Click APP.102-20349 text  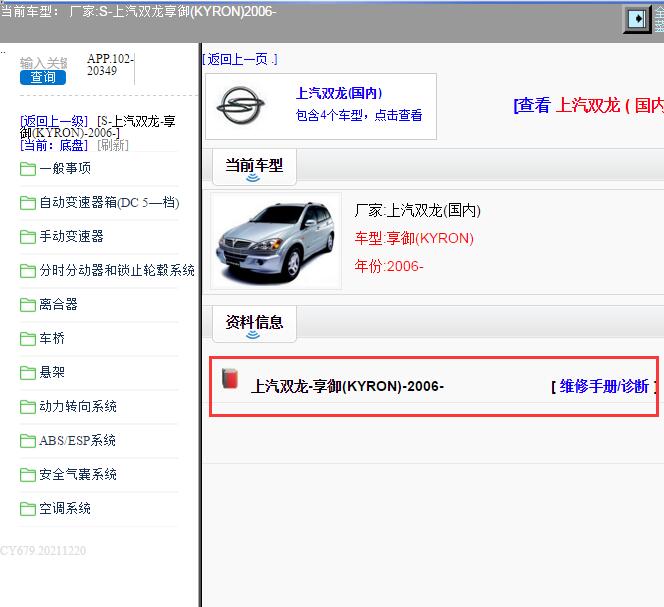[x=110, y=64]
